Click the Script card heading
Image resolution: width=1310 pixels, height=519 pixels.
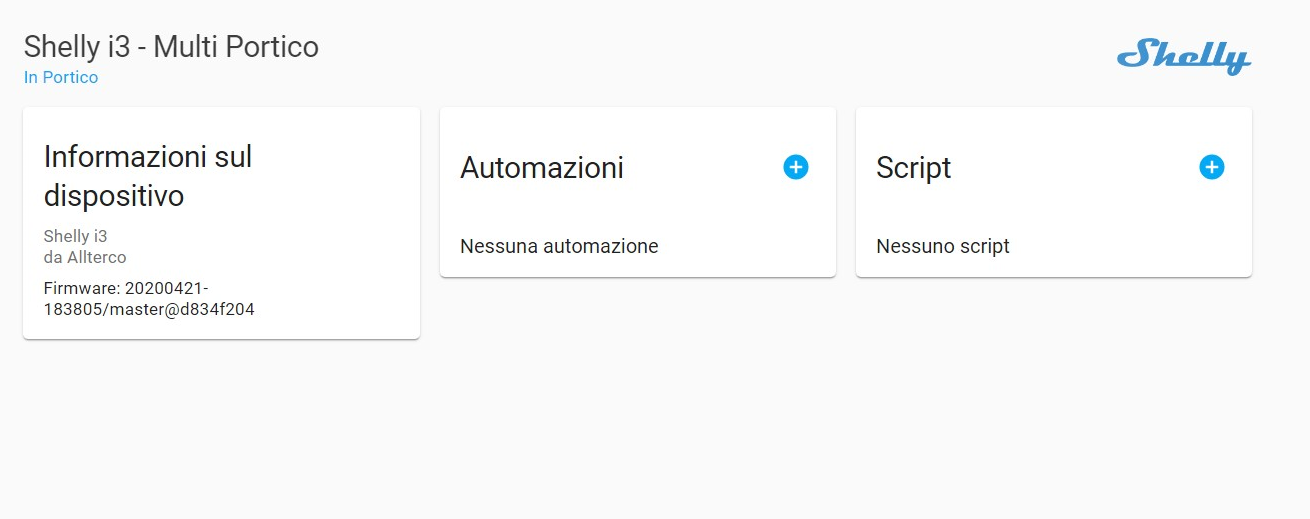click(x=914, y=168)
